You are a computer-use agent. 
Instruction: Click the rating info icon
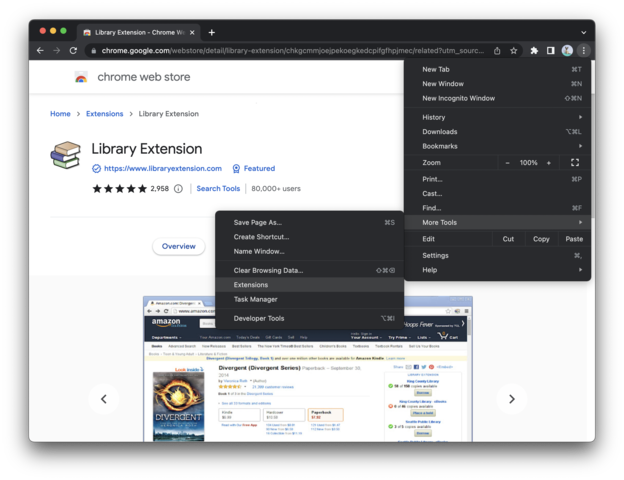click(178, 189)
